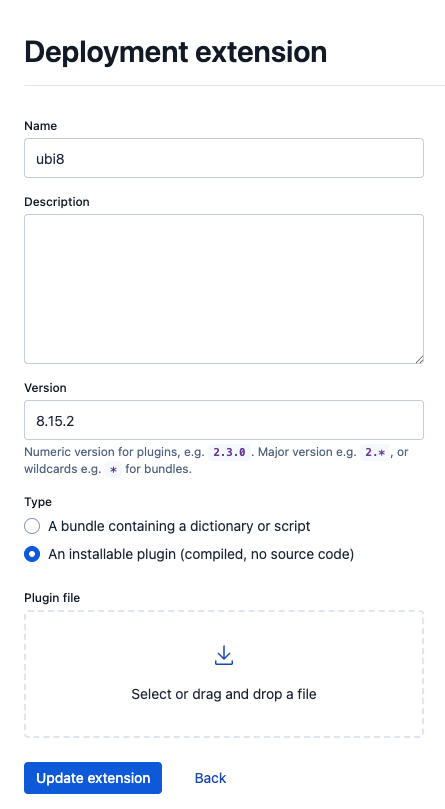Click the Name field label

tap(40, 126)
